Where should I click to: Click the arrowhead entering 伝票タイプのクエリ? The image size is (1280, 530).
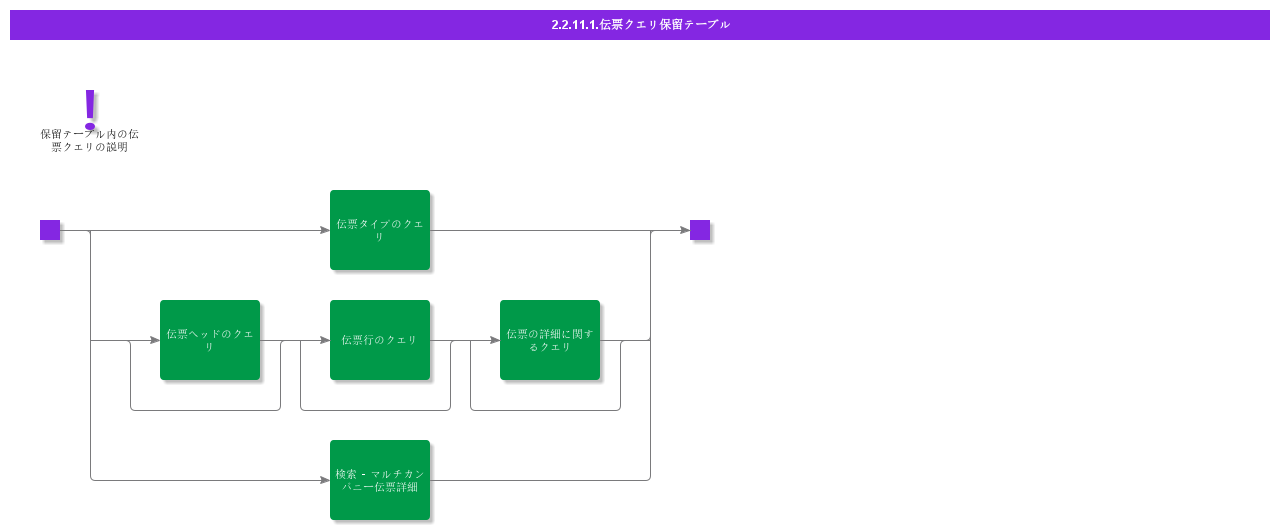(x=325, y=230)
